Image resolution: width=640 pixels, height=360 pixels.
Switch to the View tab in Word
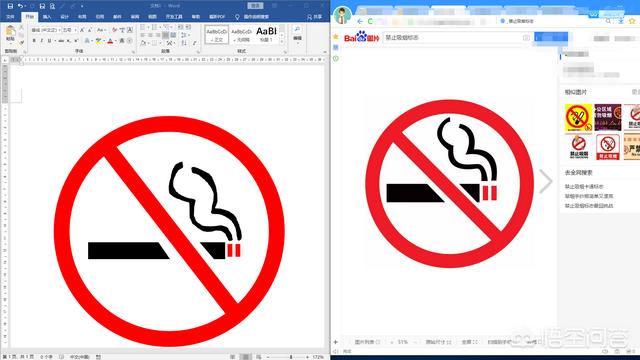(152, 17)
